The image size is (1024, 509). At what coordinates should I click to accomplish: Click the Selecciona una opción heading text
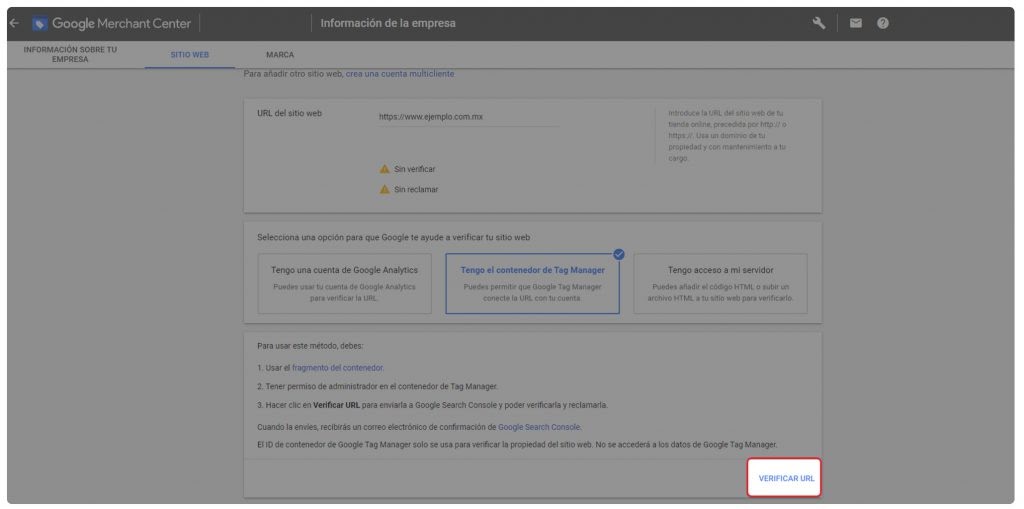coord(394,237)
